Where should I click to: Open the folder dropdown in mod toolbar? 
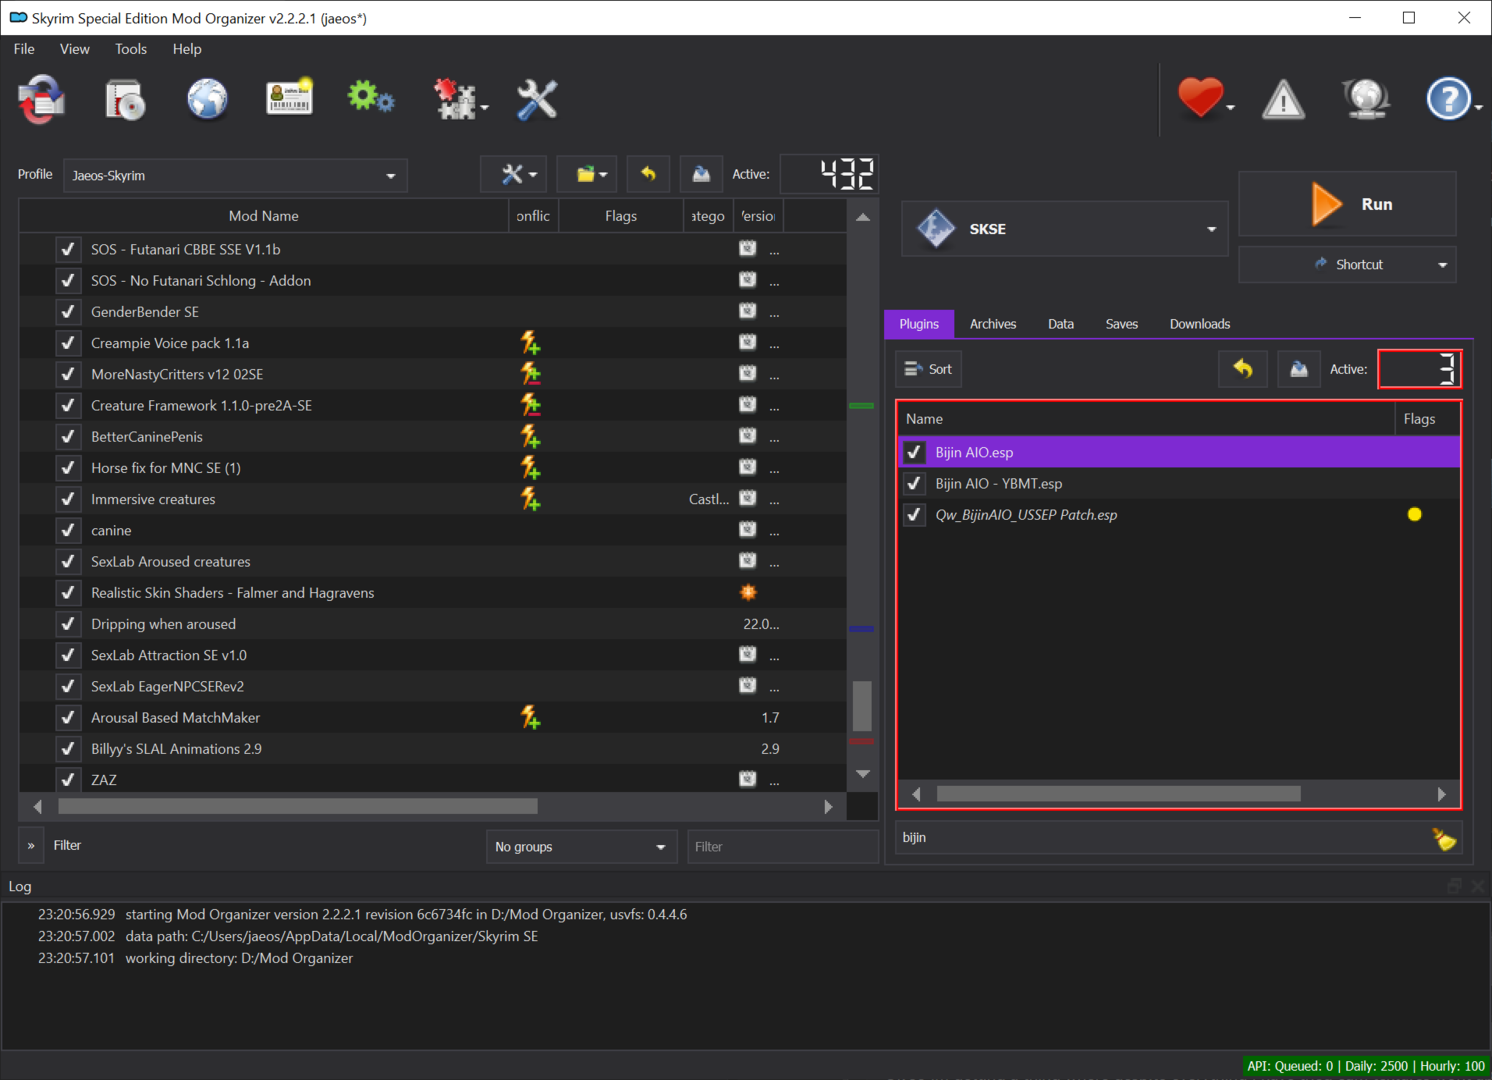[x=587, y=174]
